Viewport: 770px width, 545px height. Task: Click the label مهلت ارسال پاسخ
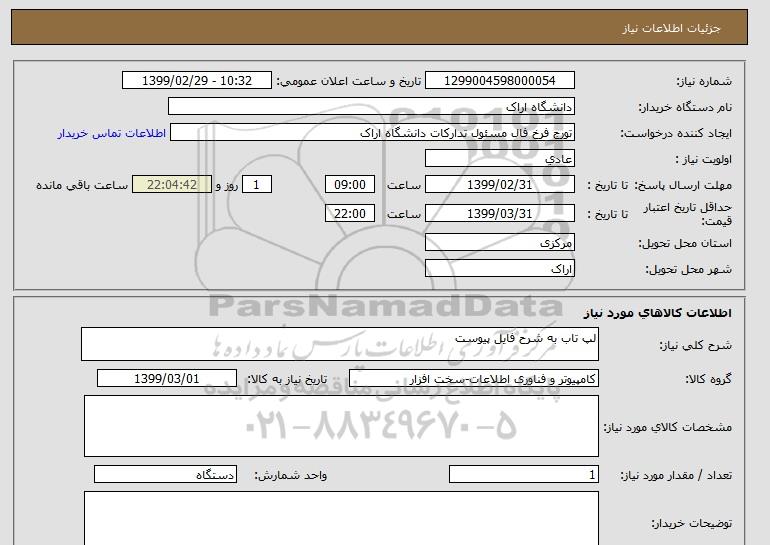pyautogui.click(x=684, y=185)
